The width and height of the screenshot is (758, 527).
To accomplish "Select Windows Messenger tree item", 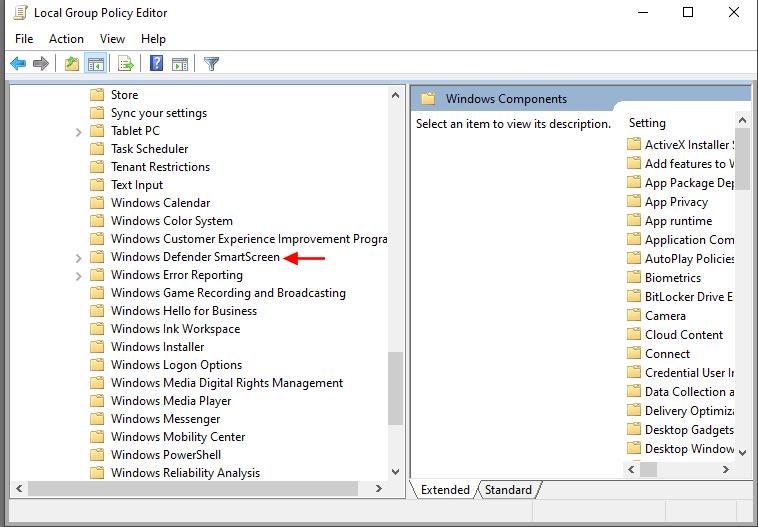I will pyautogui.click(x=165, y=419).
